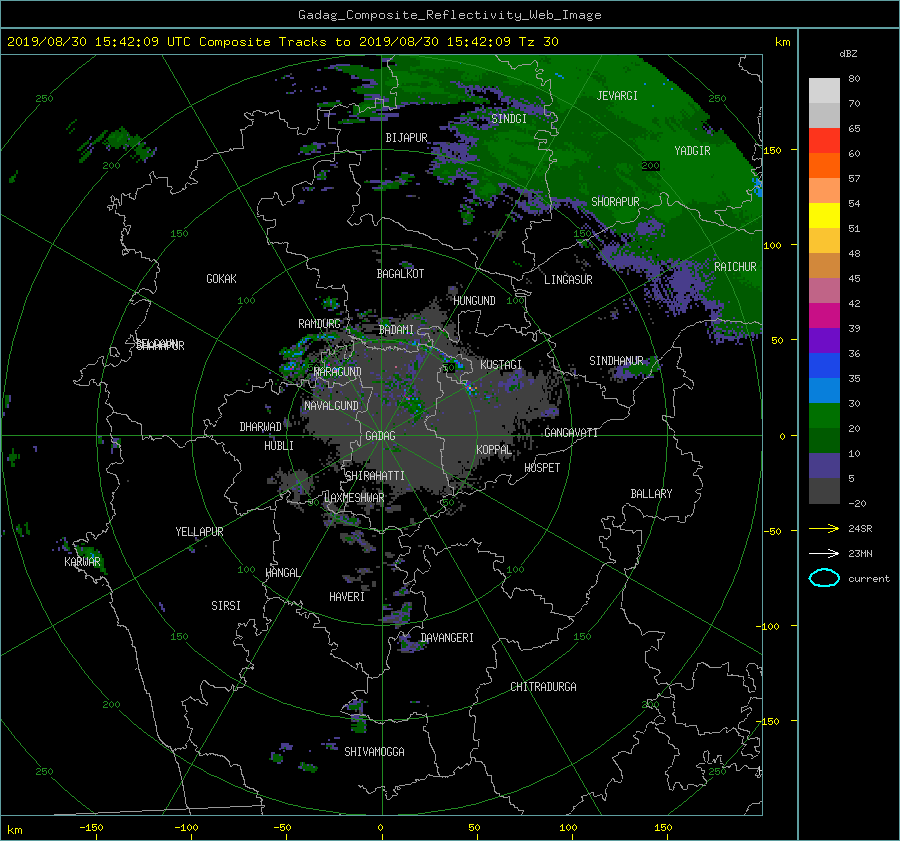Select the KARWAR coastal town label
900x841 pixels.
pyautogui.click(x=82, y=562)
